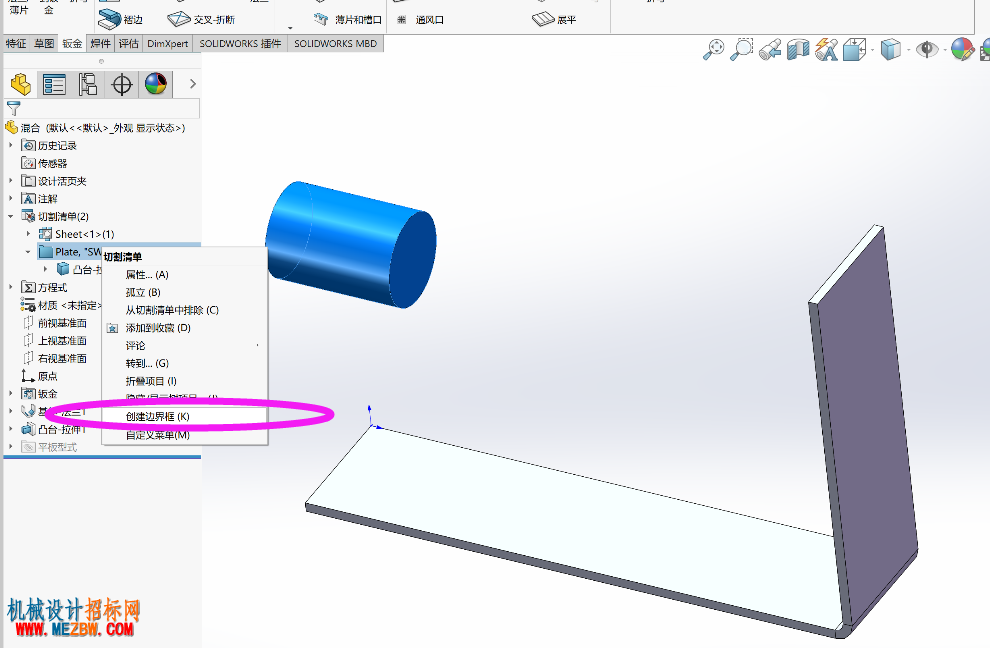990x648 pixels.
Task: Click the Previous View icon
Action: 770,49
